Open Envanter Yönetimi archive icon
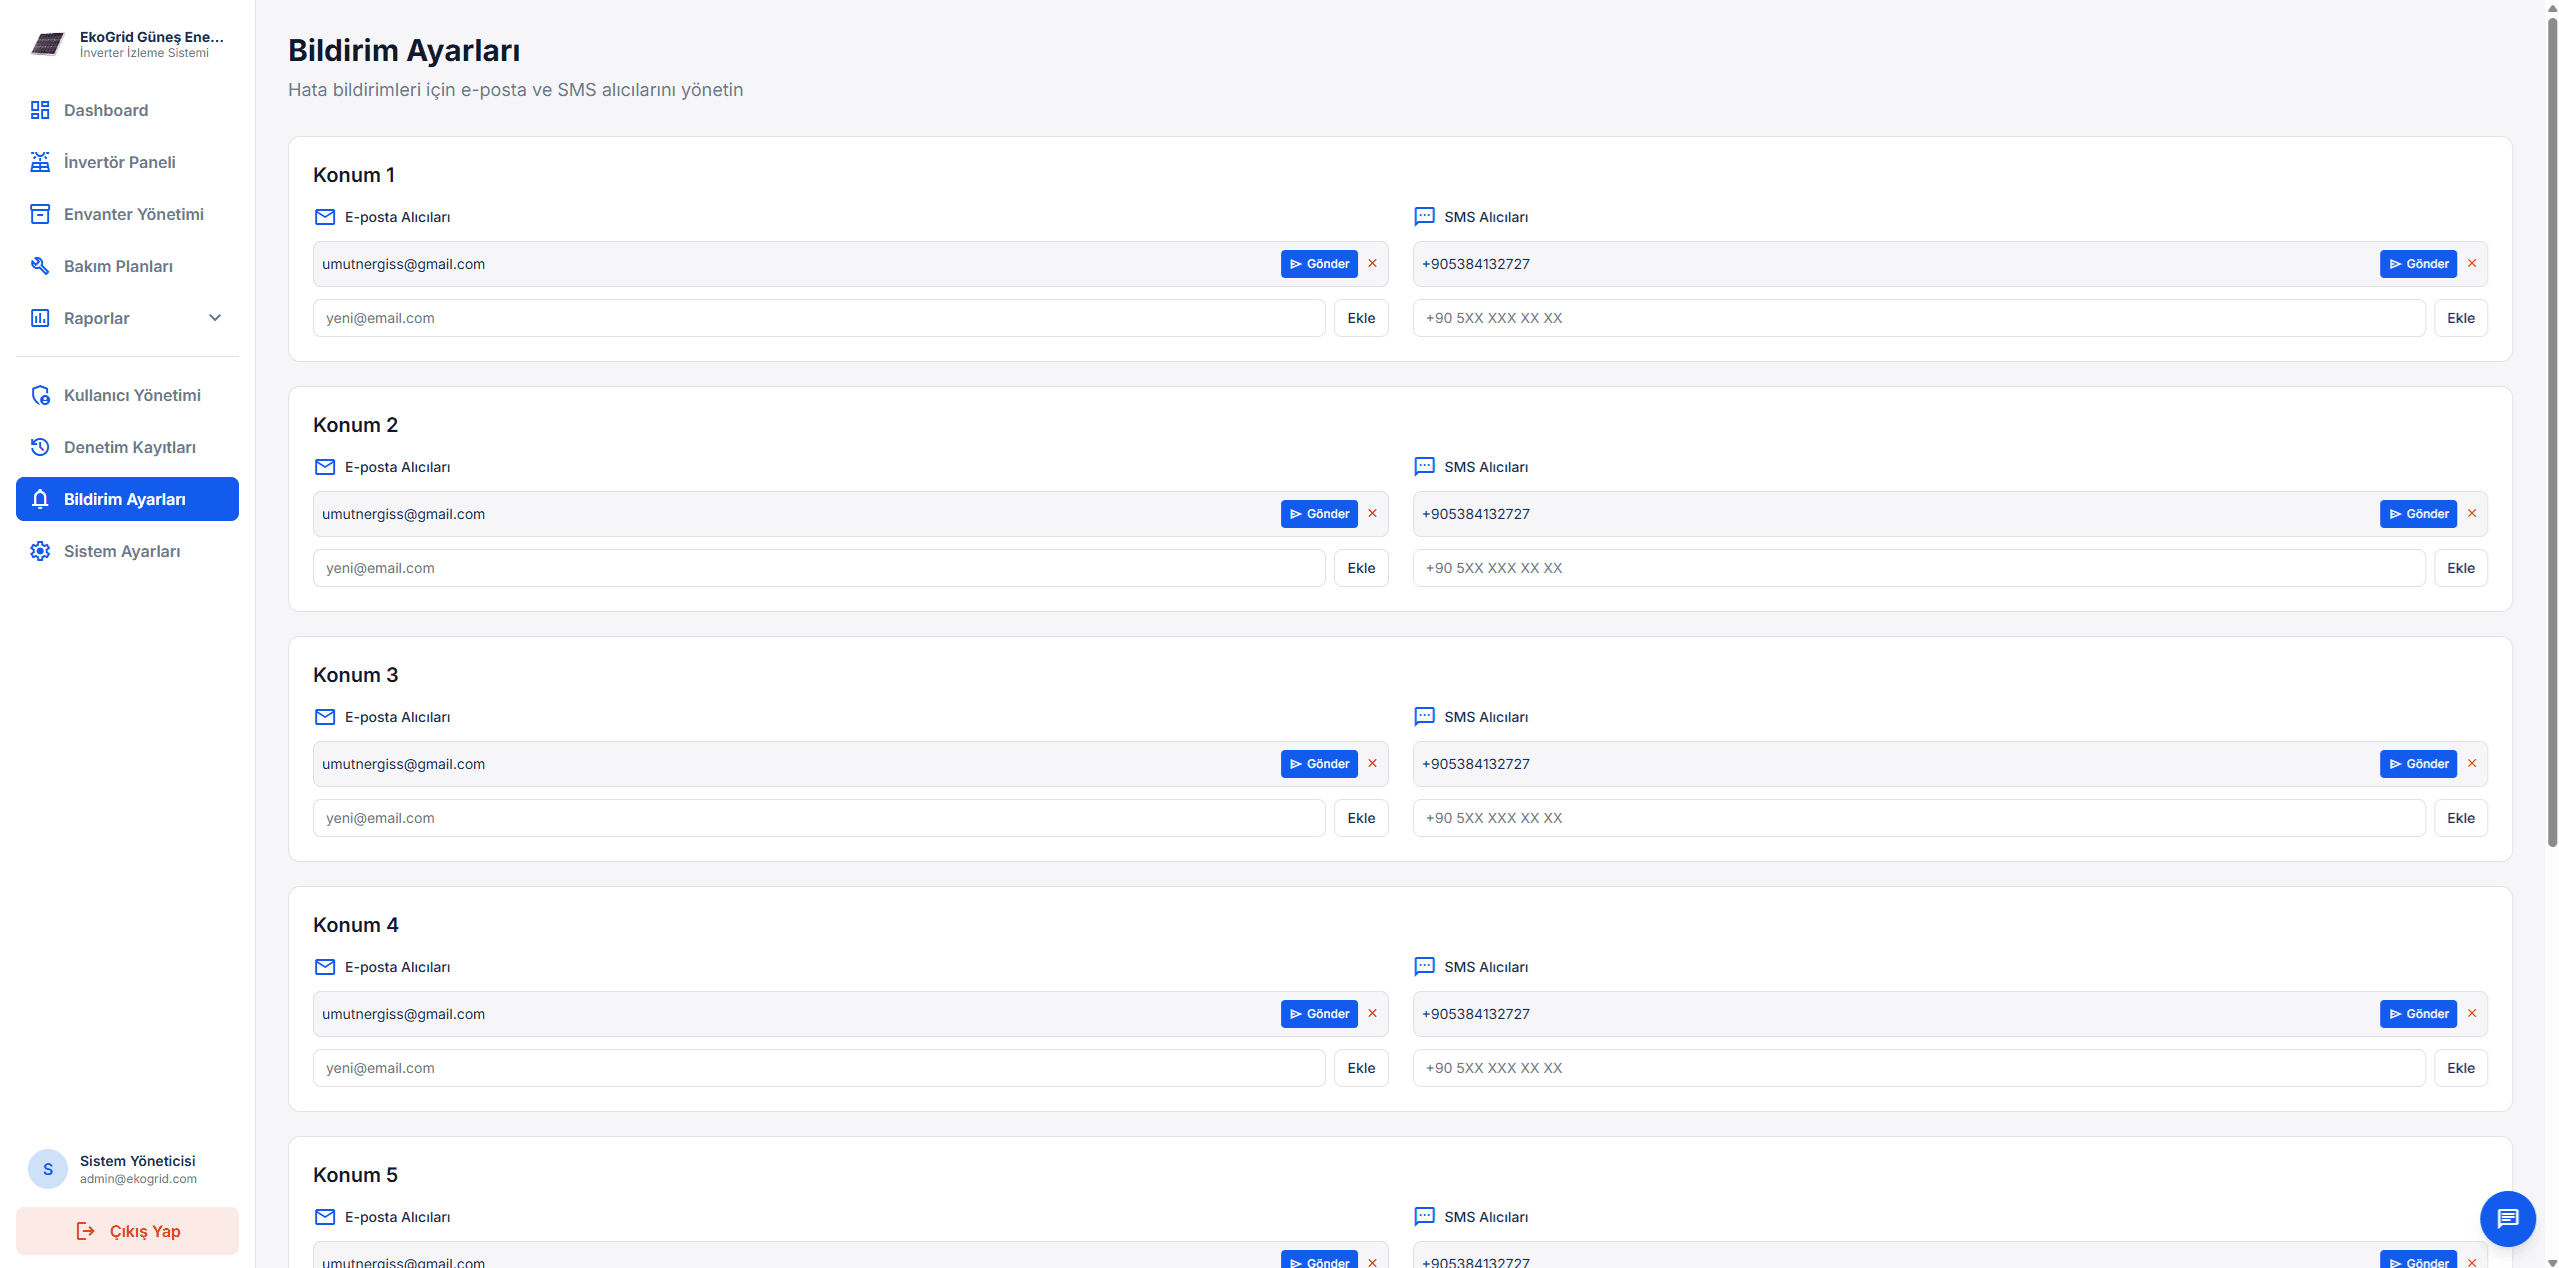This screenshot has width=2559, height=1268. [40, 214]
